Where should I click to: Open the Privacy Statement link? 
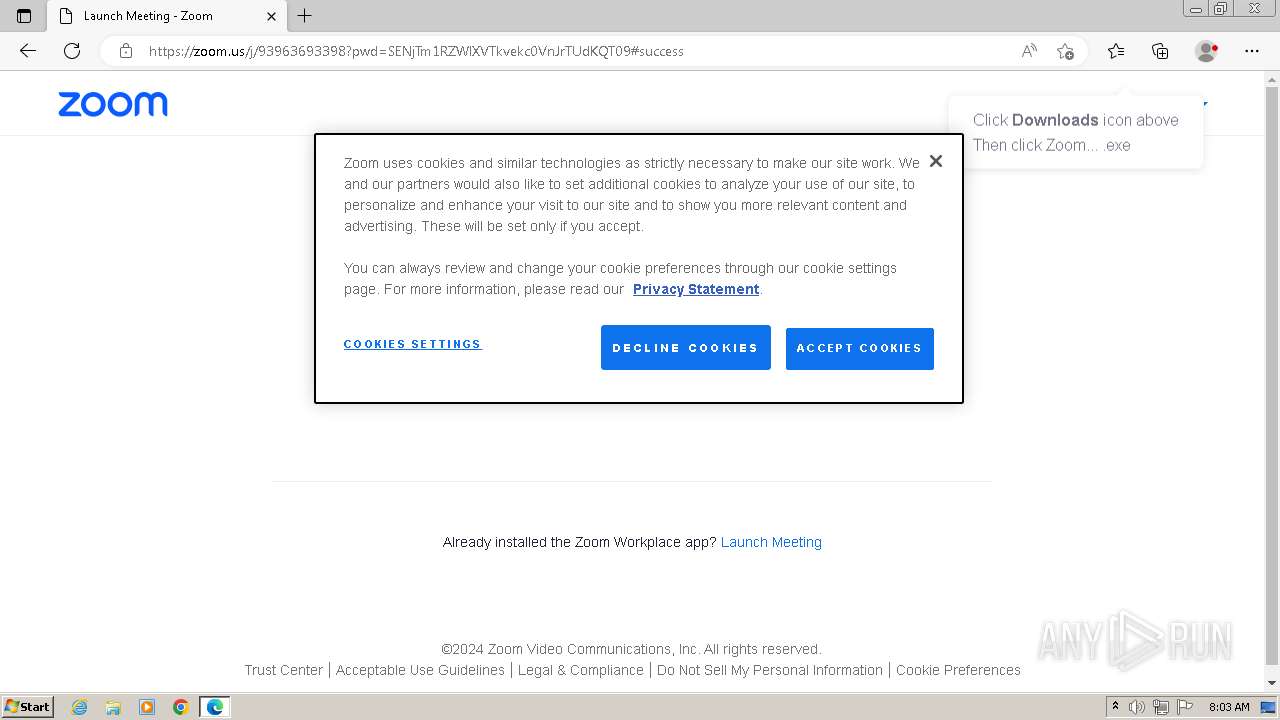696,289
